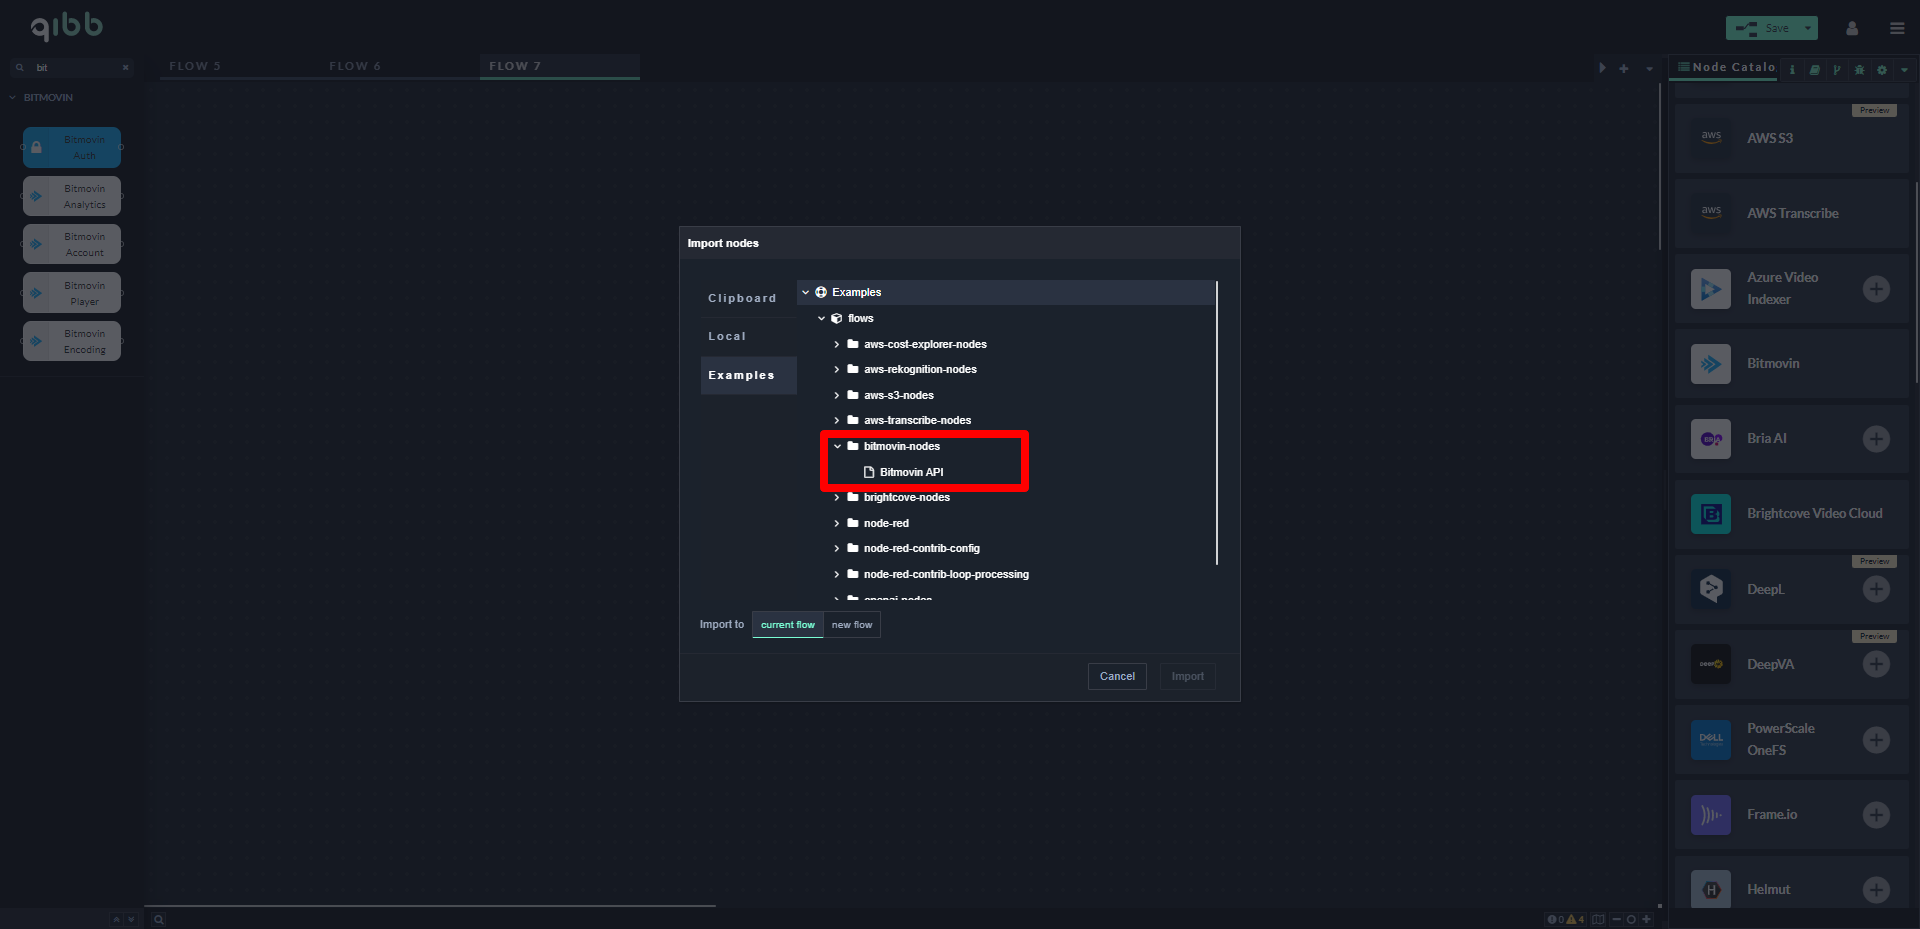
Task: Collapse the BITMOVIN palette category
Action: (13, 98)
